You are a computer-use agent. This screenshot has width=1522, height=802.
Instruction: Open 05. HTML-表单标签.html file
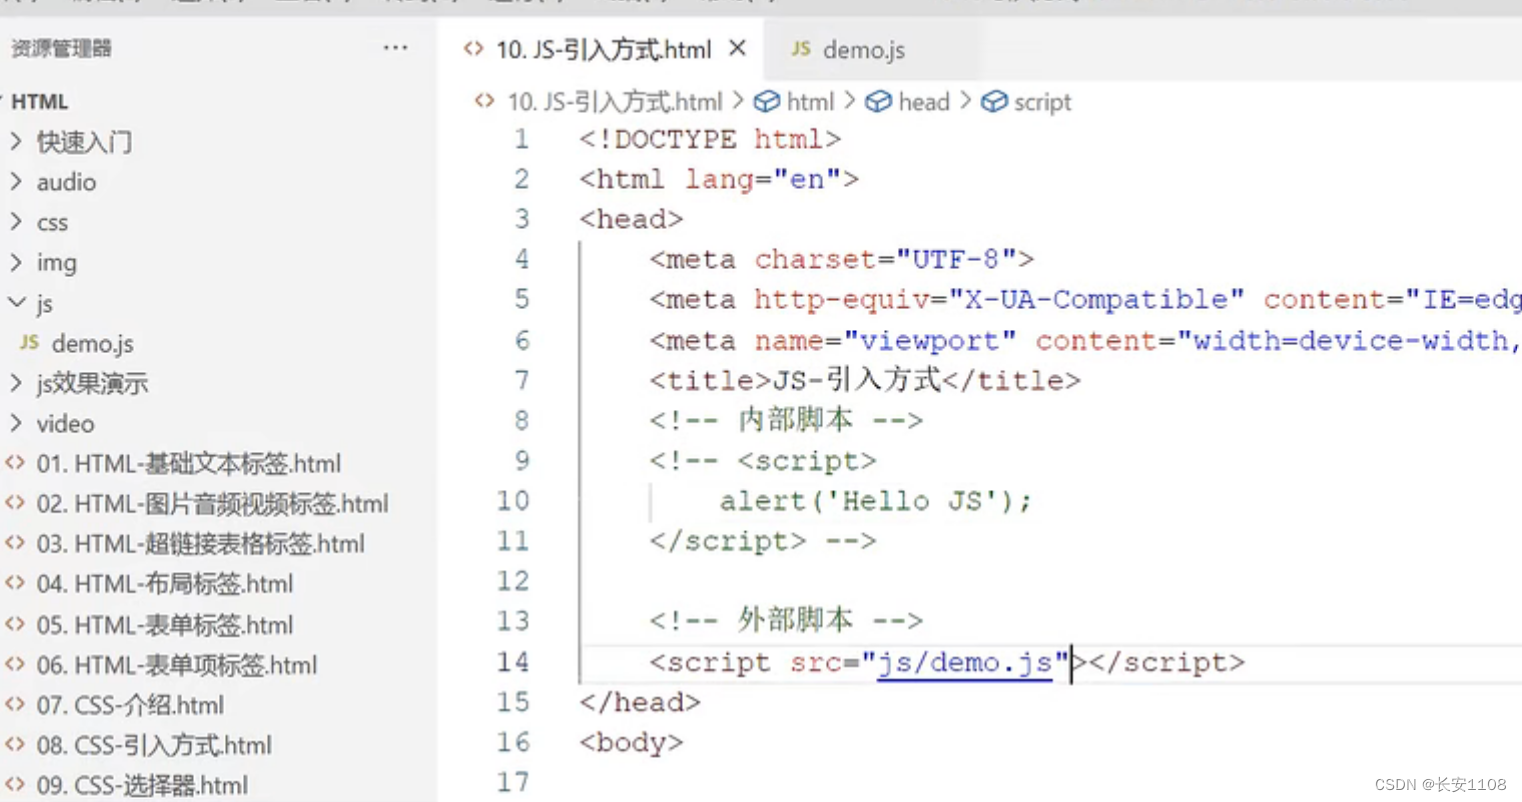(165, 625)
